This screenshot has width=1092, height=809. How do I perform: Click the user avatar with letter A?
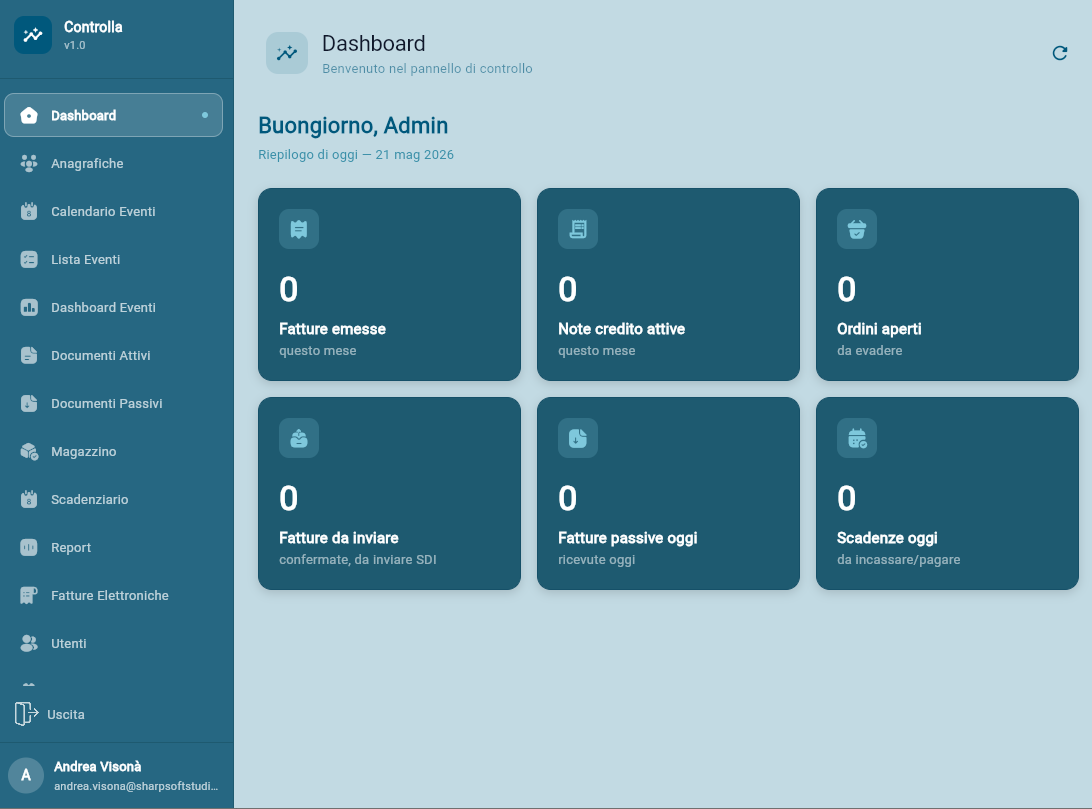(x=26, y=776)
